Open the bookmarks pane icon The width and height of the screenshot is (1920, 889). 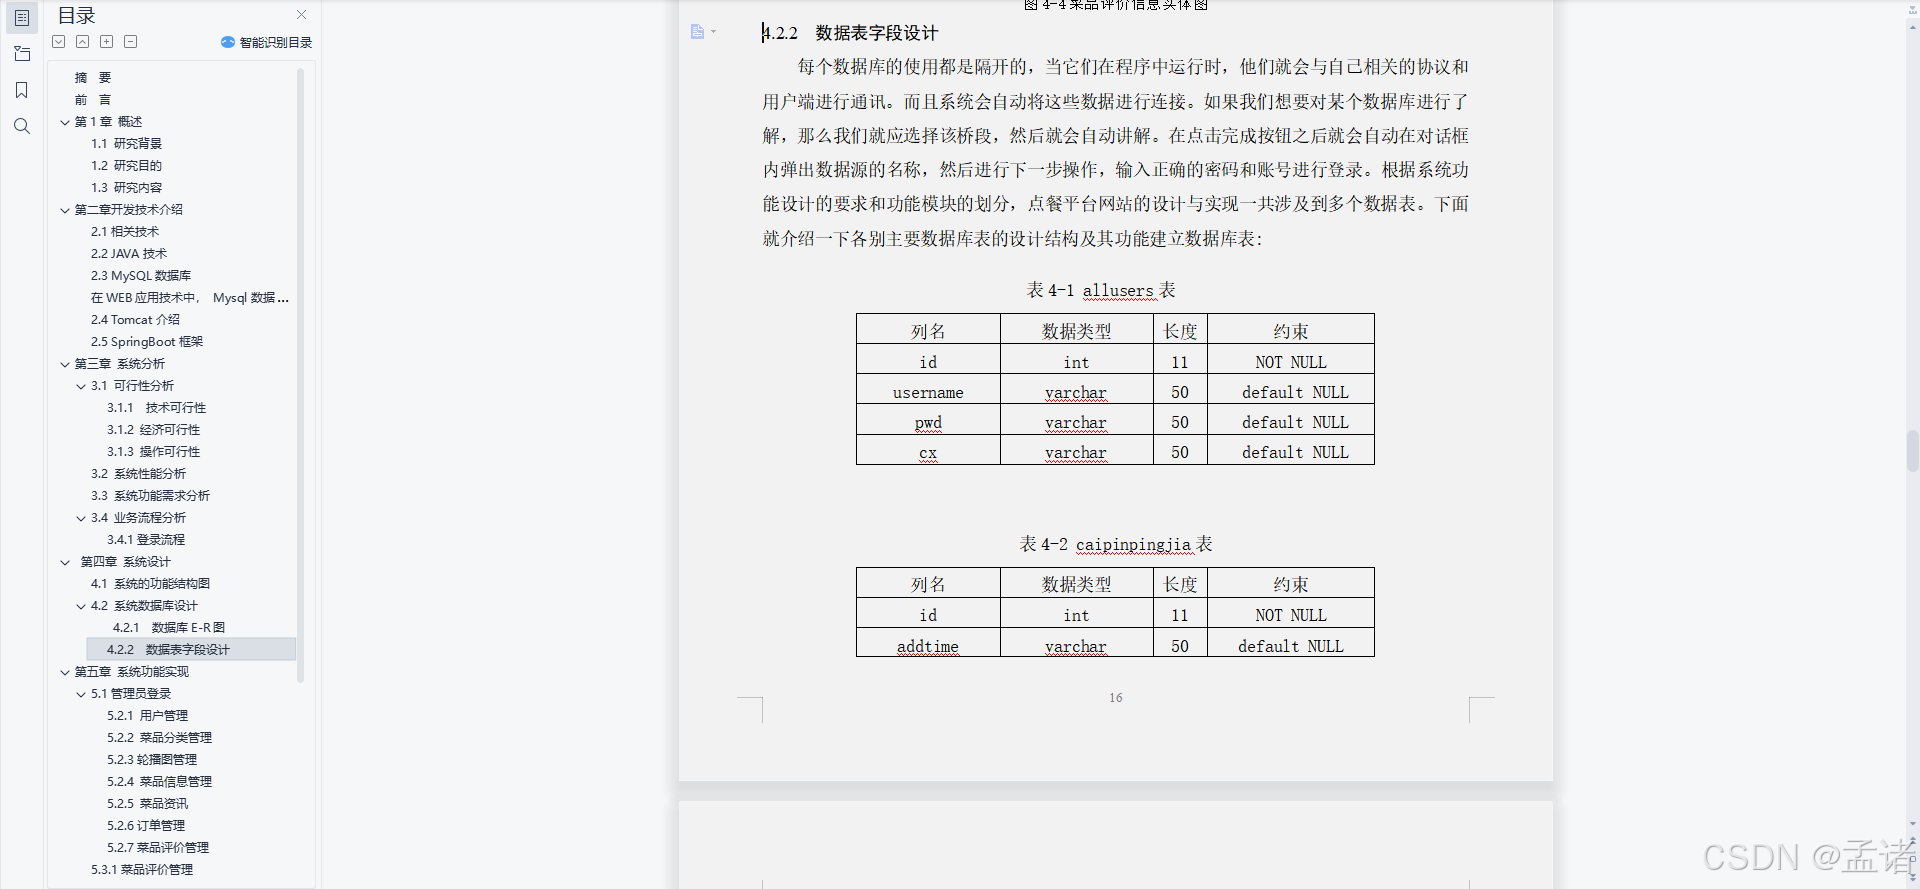(22, 90)
